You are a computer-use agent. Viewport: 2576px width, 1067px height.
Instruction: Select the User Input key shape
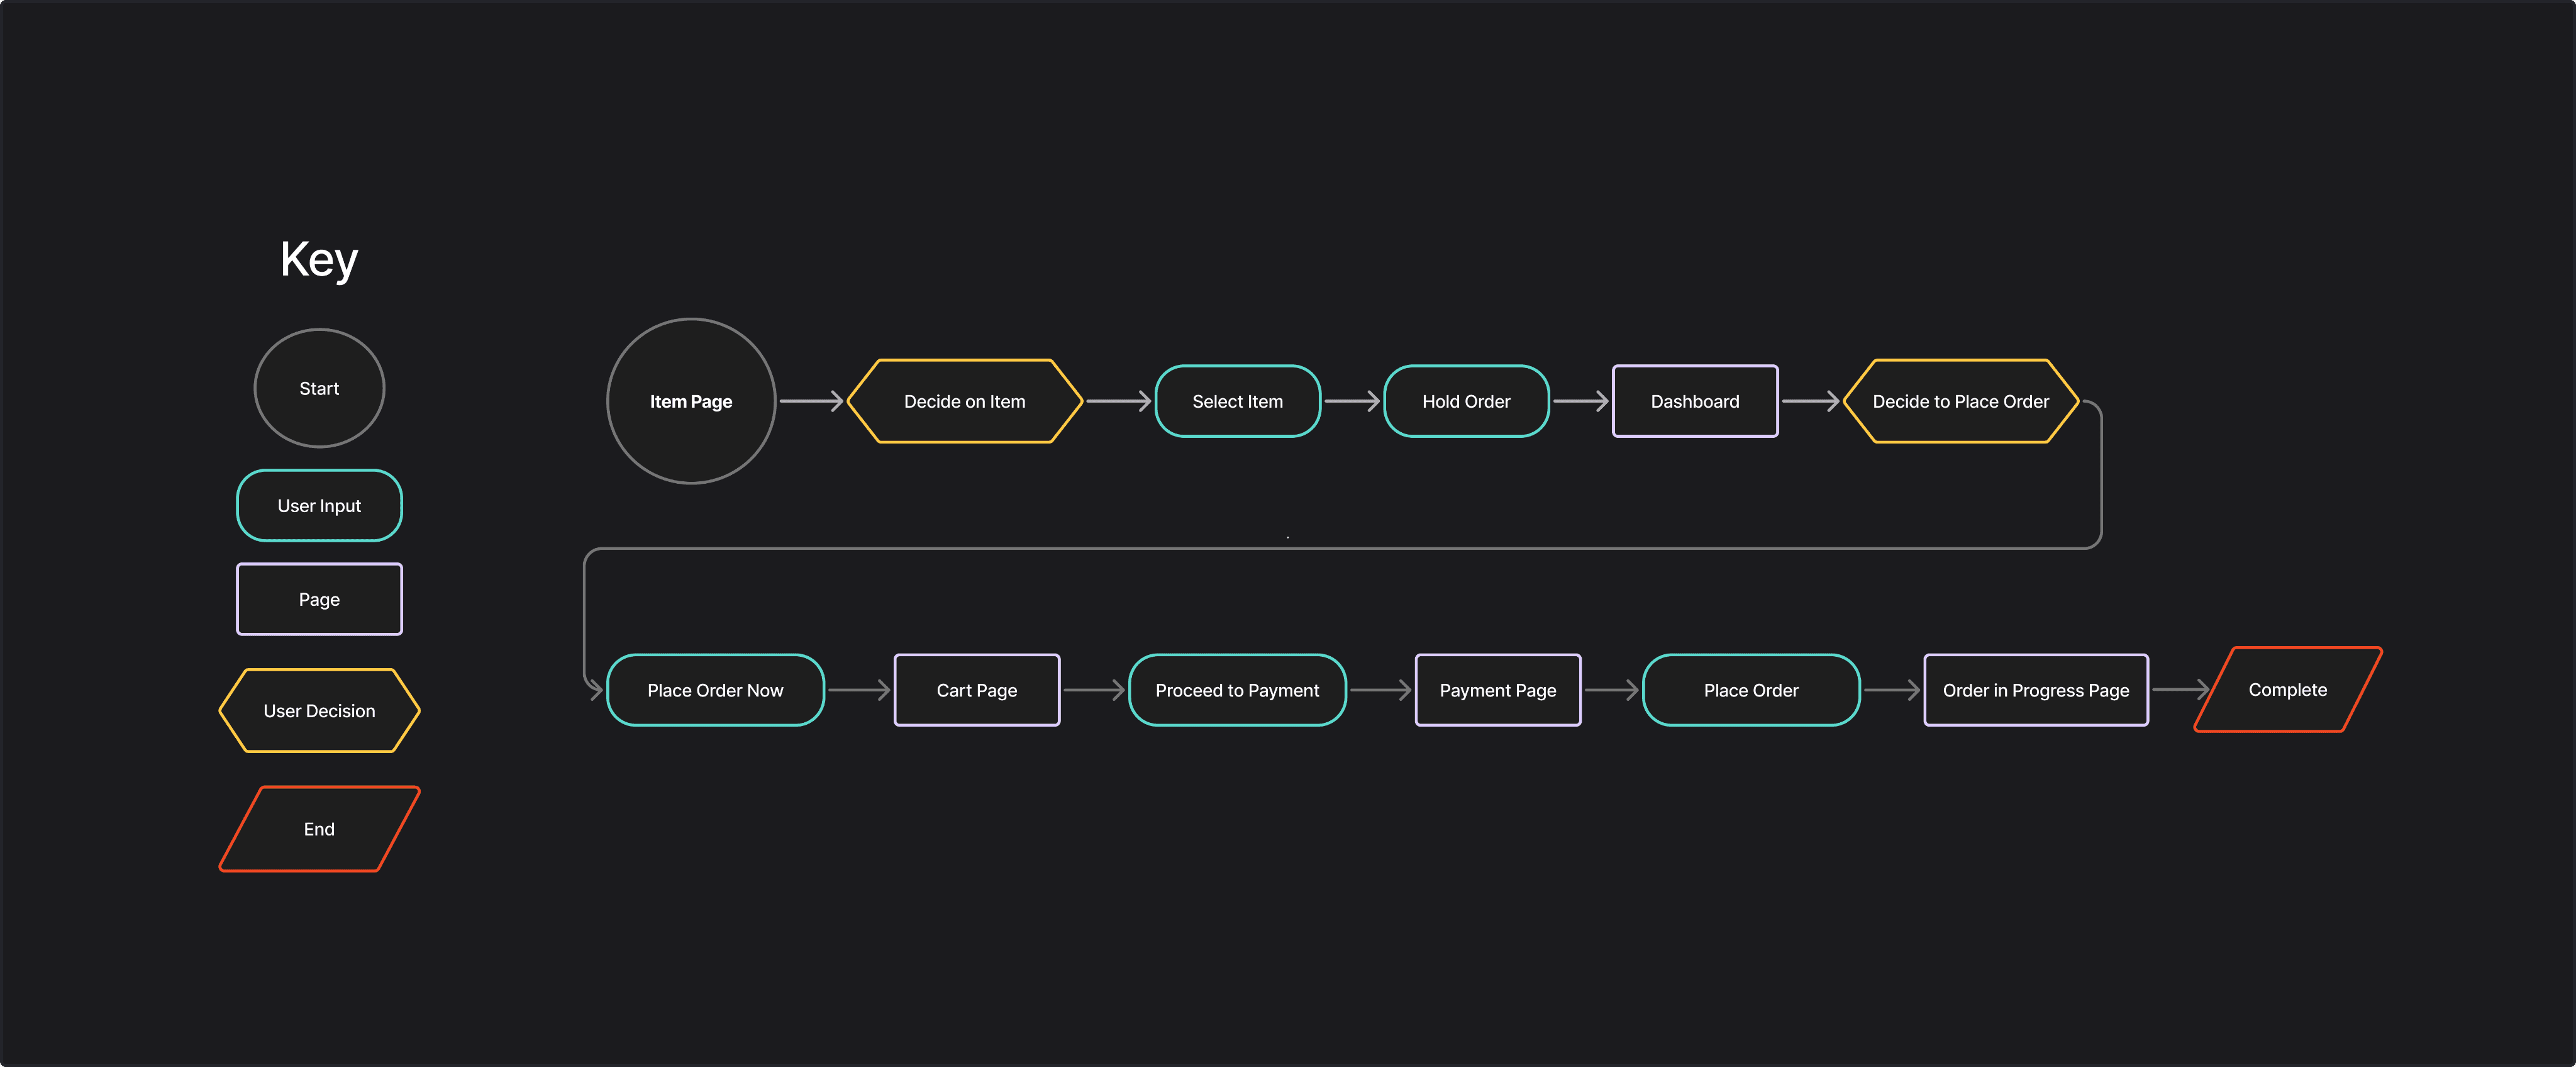319,506
